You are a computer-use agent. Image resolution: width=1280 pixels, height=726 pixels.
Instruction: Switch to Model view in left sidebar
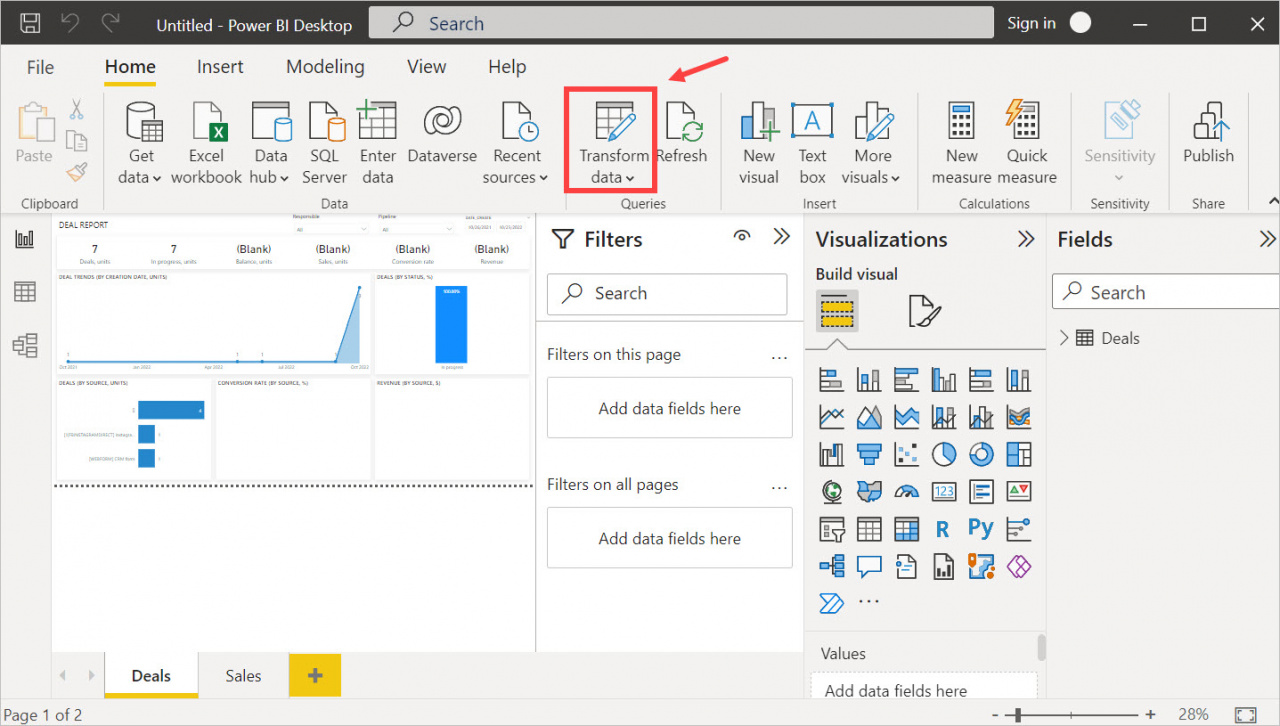tap(25, 345)
